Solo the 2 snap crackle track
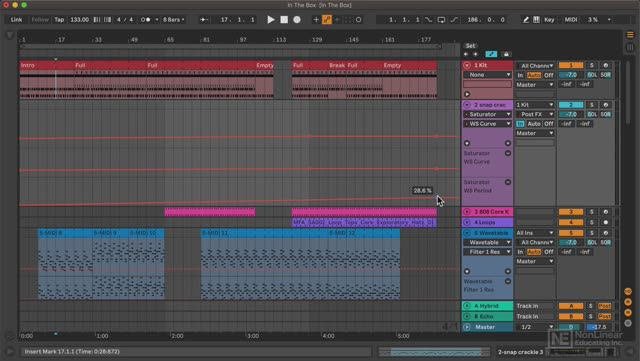 coord(591,105)
